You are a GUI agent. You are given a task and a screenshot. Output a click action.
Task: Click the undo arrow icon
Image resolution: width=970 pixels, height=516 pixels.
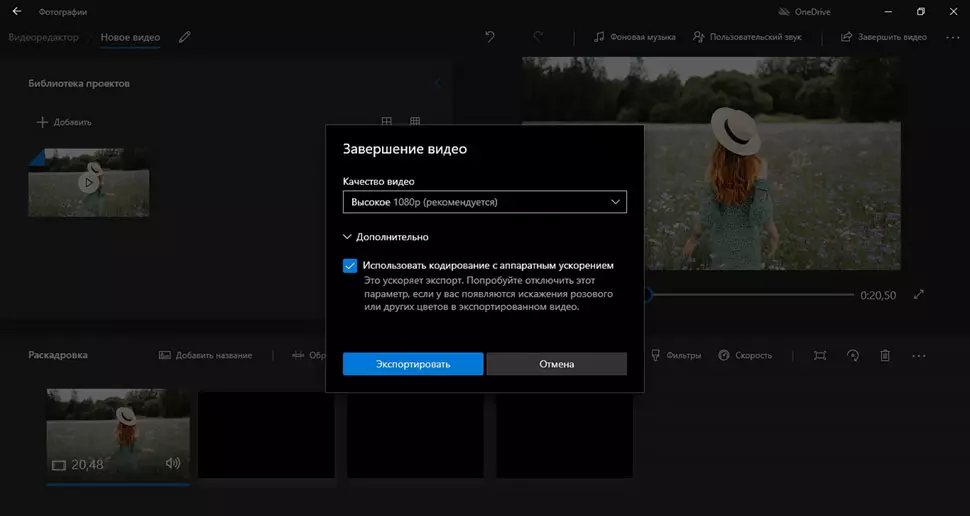coord(490,37)
